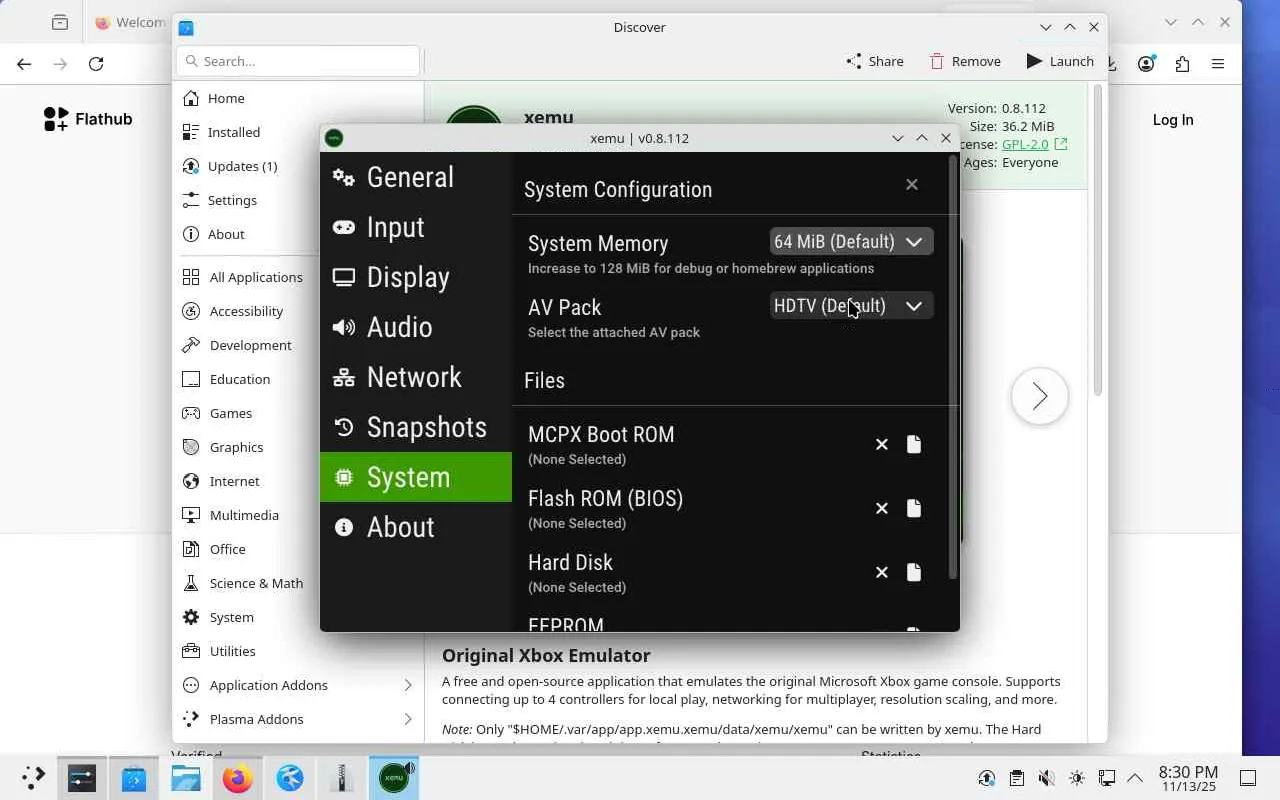Select All Applications in Discover
Screen dimensions: 1280x800
pyautogui.click(x=298, y=277)
